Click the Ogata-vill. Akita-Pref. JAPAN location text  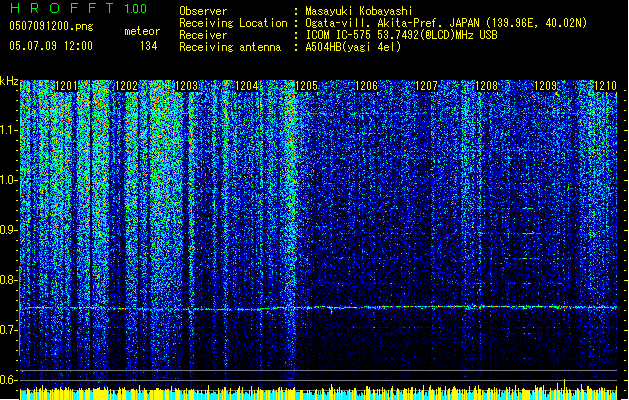point(446,23)
